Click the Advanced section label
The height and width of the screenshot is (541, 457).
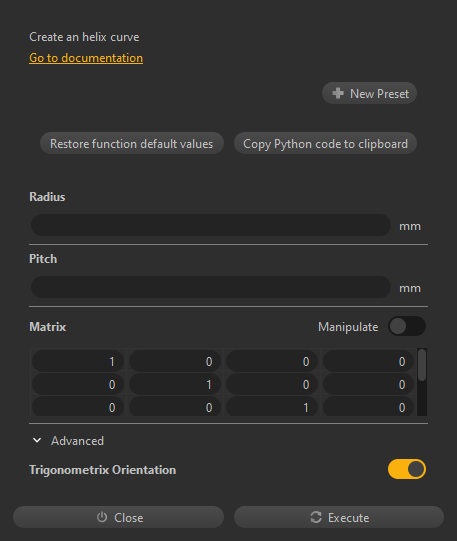click(x=77, y=441)
